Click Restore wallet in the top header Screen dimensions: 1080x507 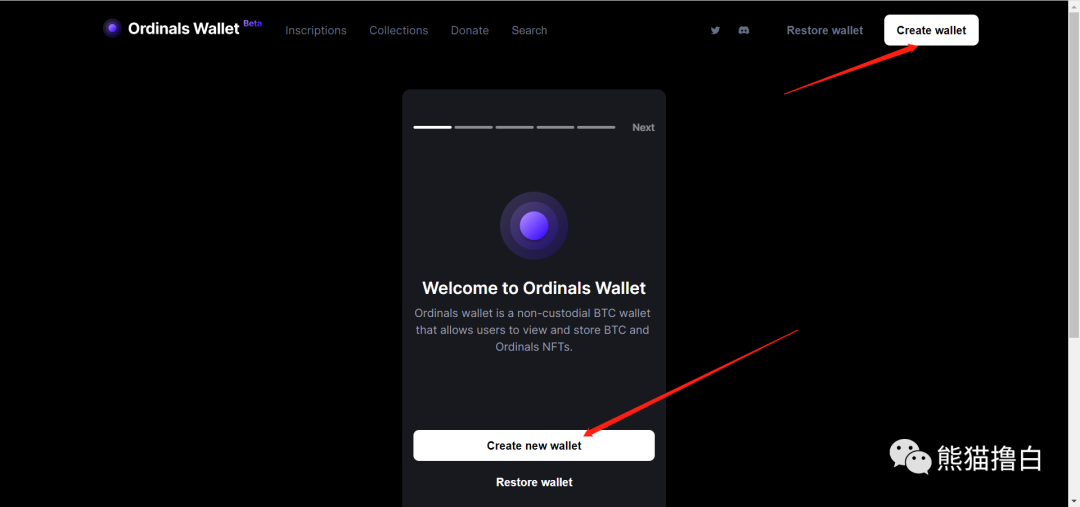pyautogui.click(x=824, y=30)
